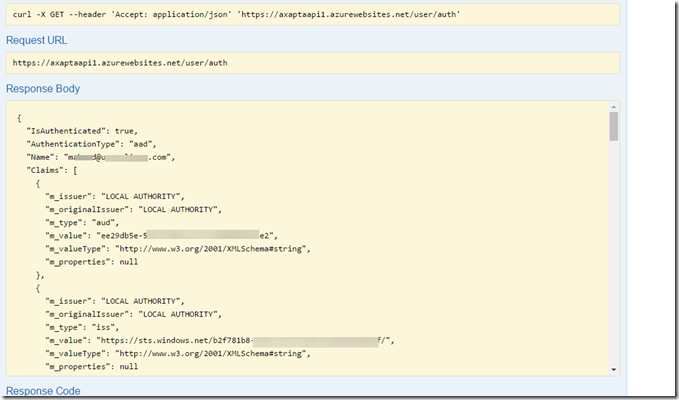Click the second "m_properties": null line
The width and height of the screenshot is (679, 400).
(92, 367)
